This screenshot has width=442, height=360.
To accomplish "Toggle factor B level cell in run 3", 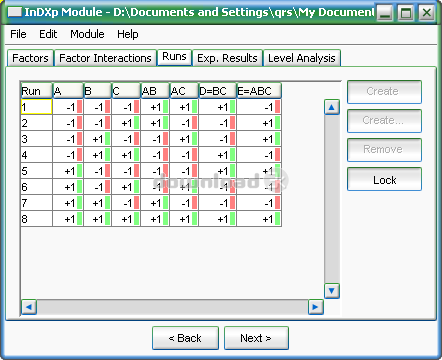I will 97,139.
